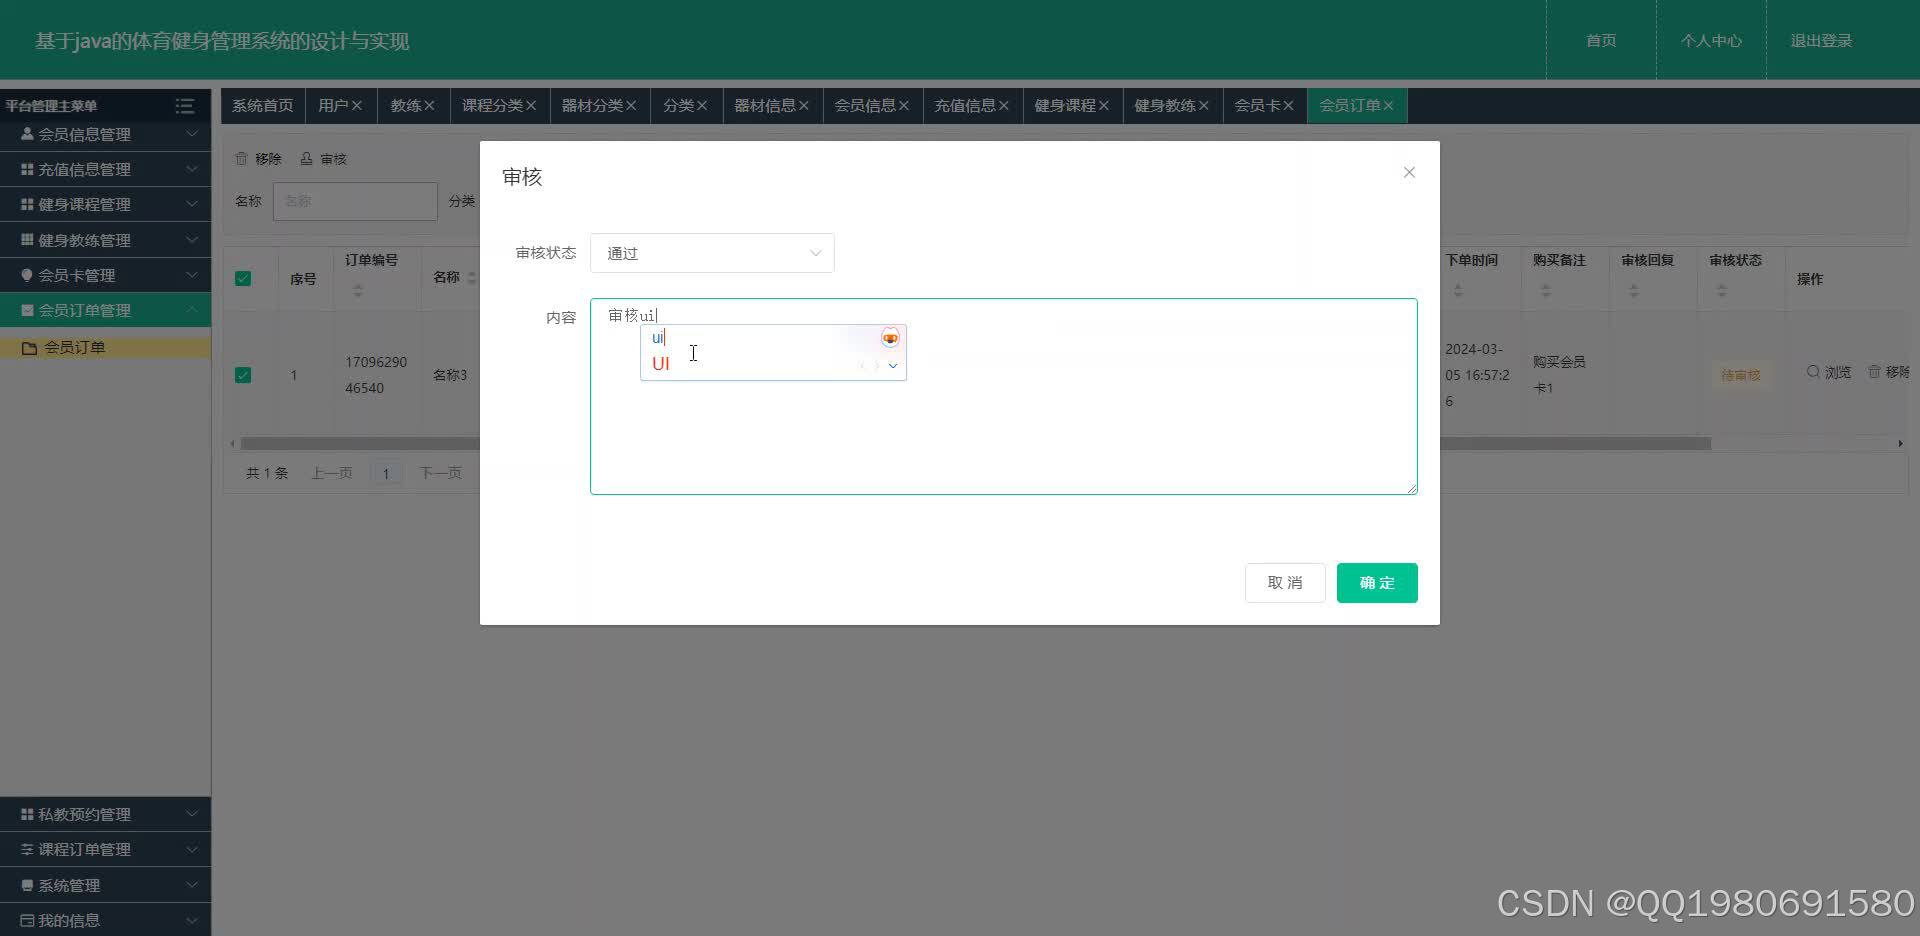
Task: Collapse the 会员订单管理 sidebar section
Action: (x=192, y=309)
